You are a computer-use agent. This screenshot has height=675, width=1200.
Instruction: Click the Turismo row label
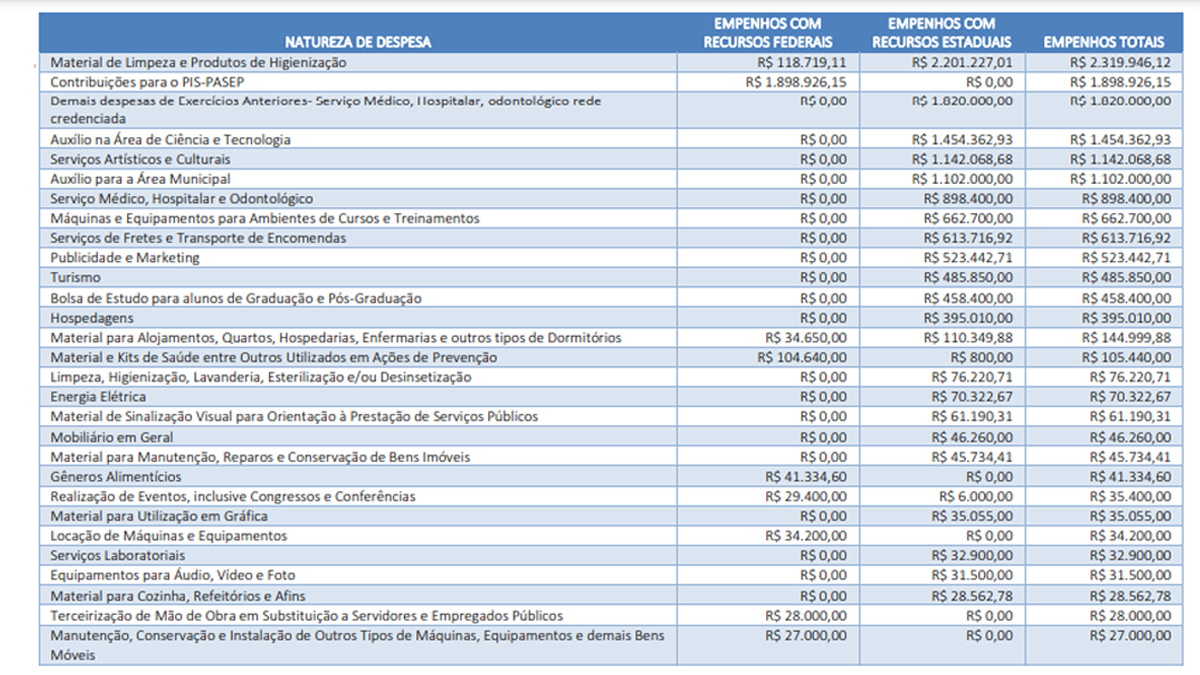tap(75, 277)
